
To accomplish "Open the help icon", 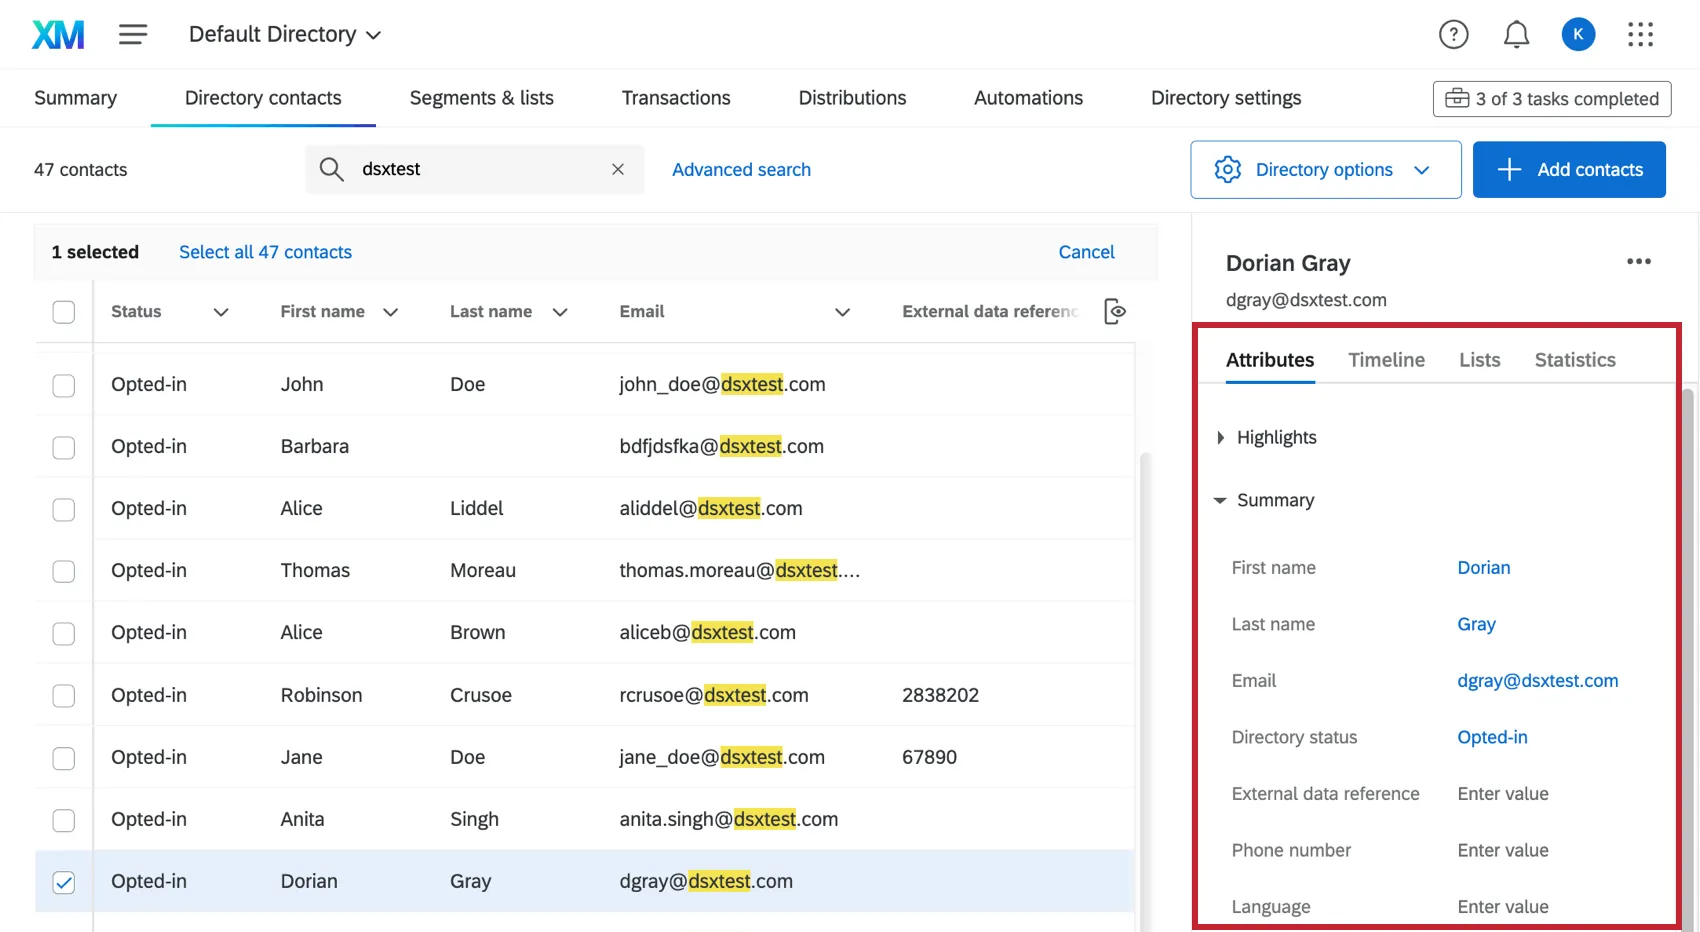I will pos(1453,33).
